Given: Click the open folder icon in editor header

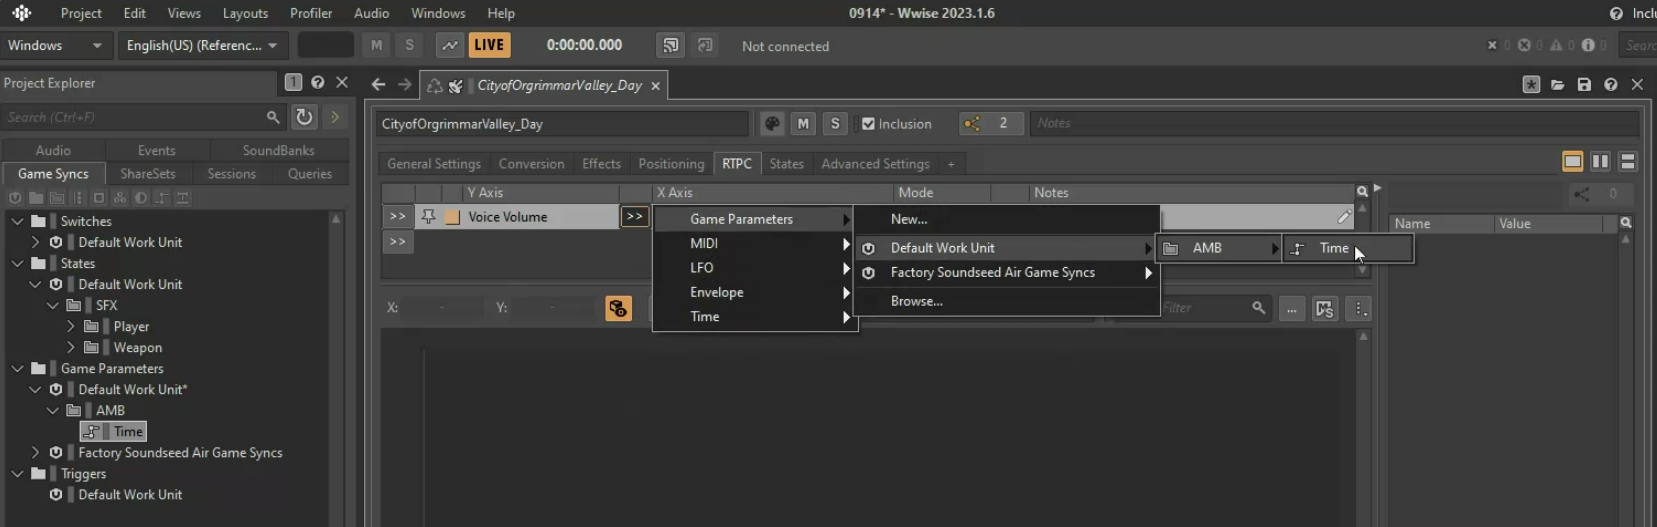Looking at the screenshot, I should [1557, 85].
